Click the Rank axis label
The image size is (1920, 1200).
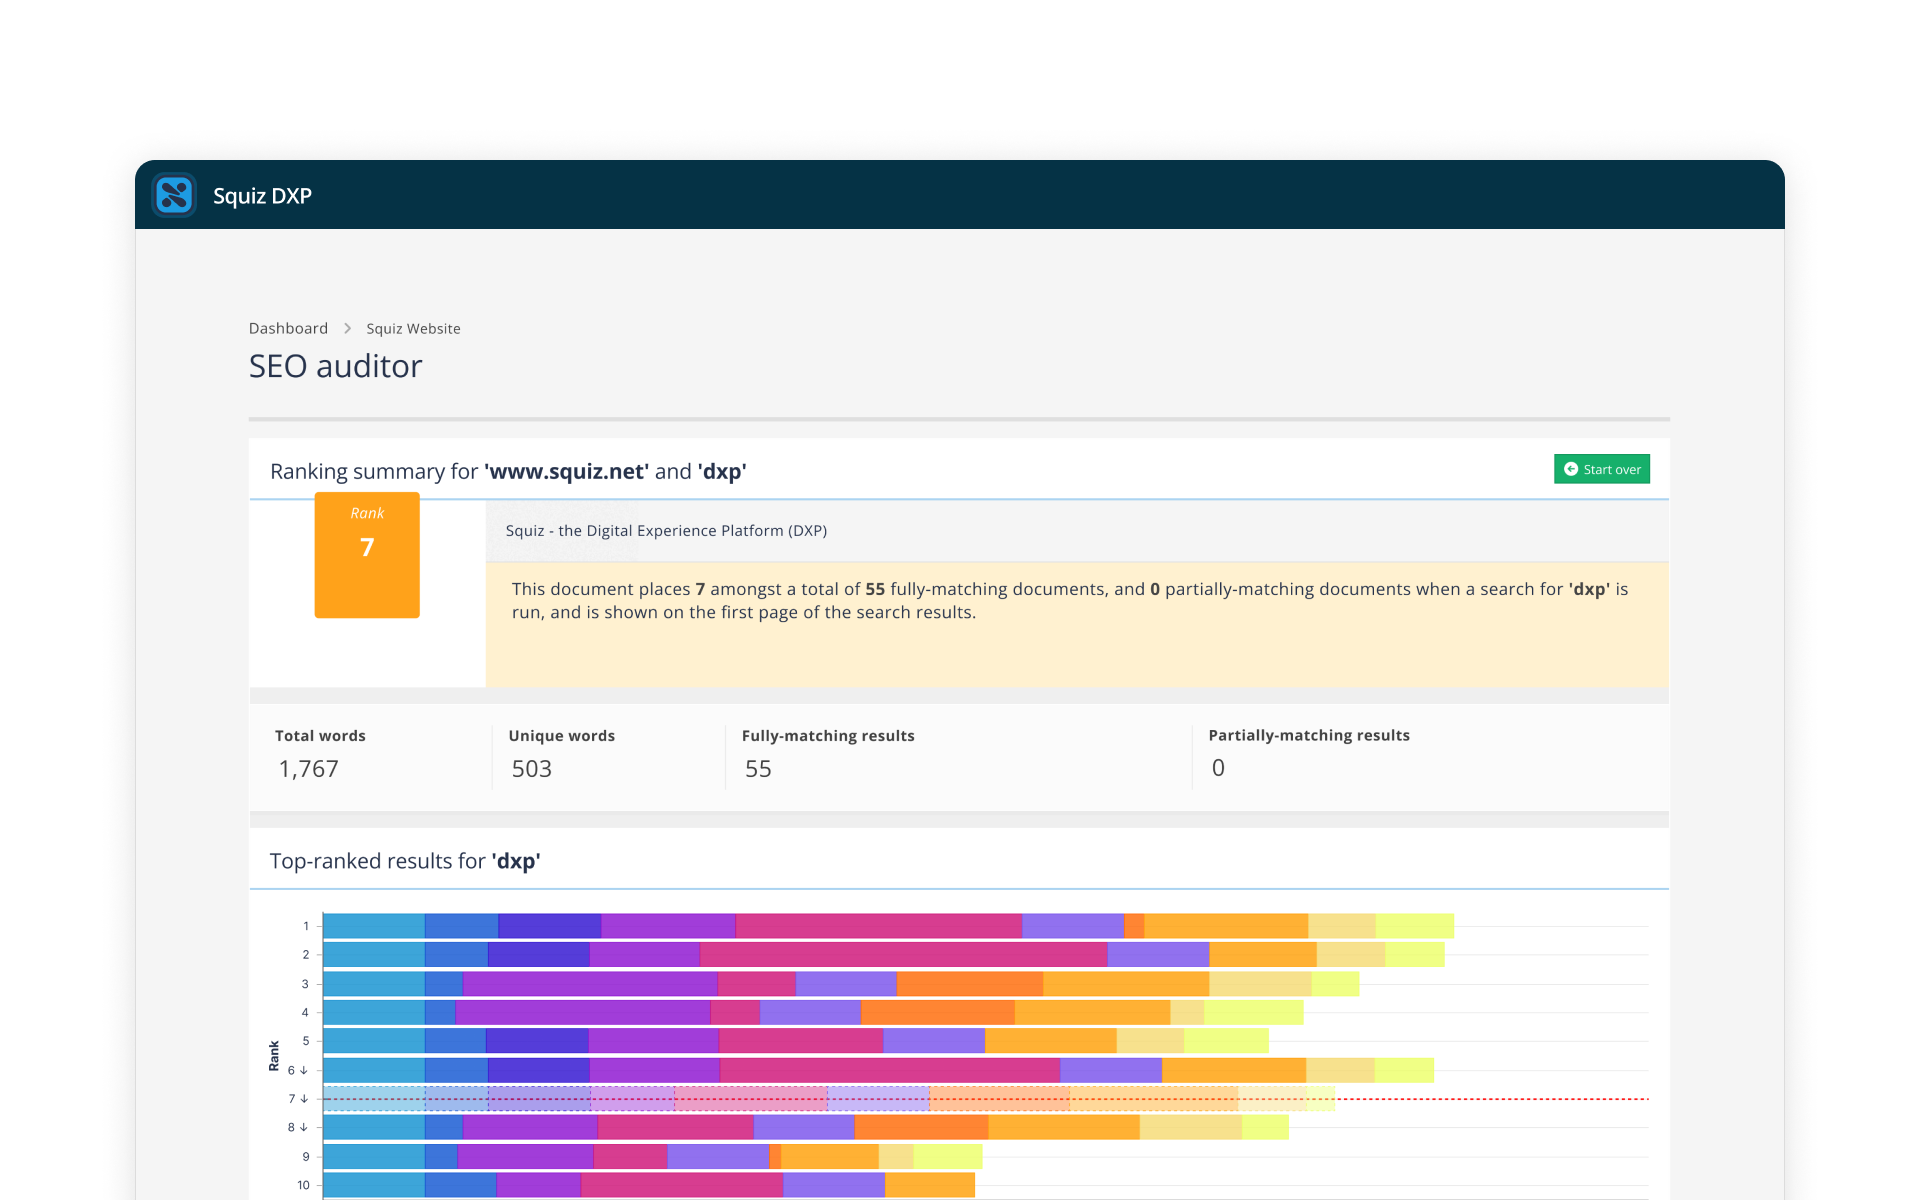pos(274,1056)
